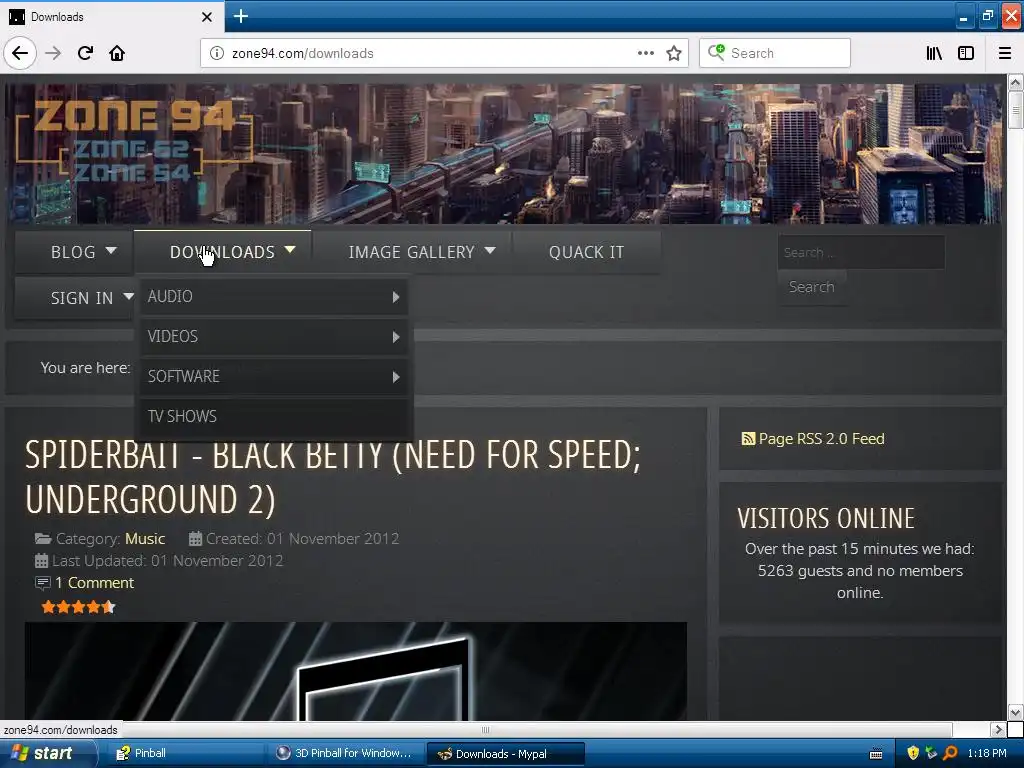Focus the browser toolbar Search box
Screen dimensions: 1024x768
tap(775, 53)
